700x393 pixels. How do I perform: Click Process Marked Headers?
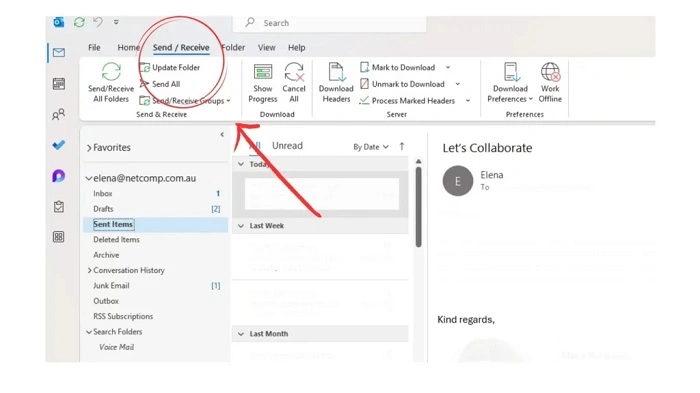[407, 101]
